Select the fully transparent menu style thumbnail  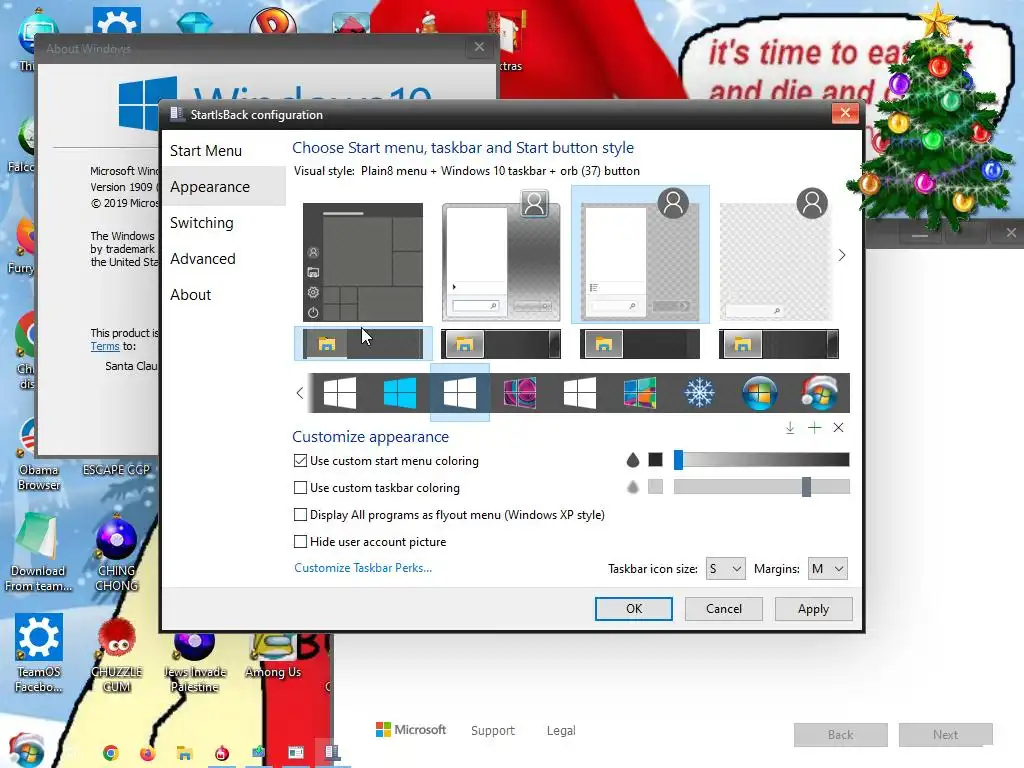778,255
